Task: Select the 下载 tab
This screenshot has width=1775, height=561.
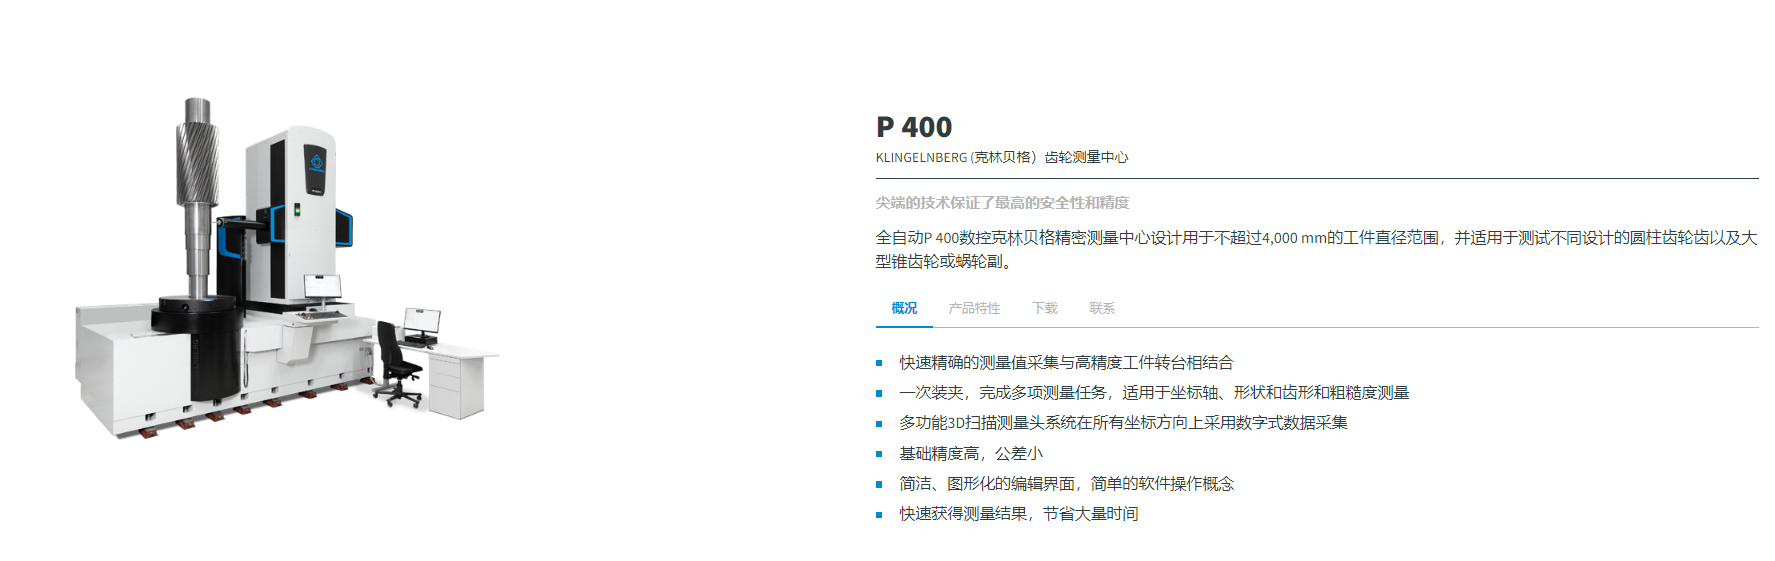Action: coord(1045,308)
